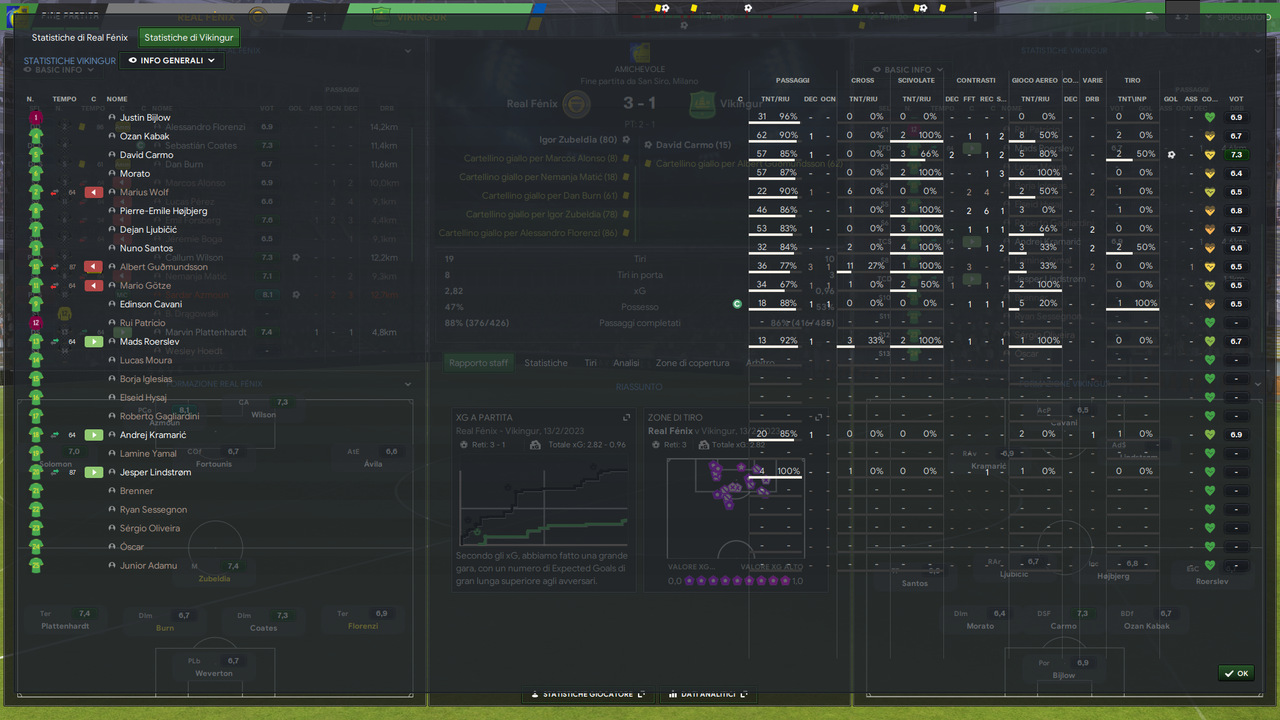Click Pierre-Emile Højbjerg's 6.8 rating badge
The height and width of the screenshot is (720, 1280).
[x=1236, y=211]
